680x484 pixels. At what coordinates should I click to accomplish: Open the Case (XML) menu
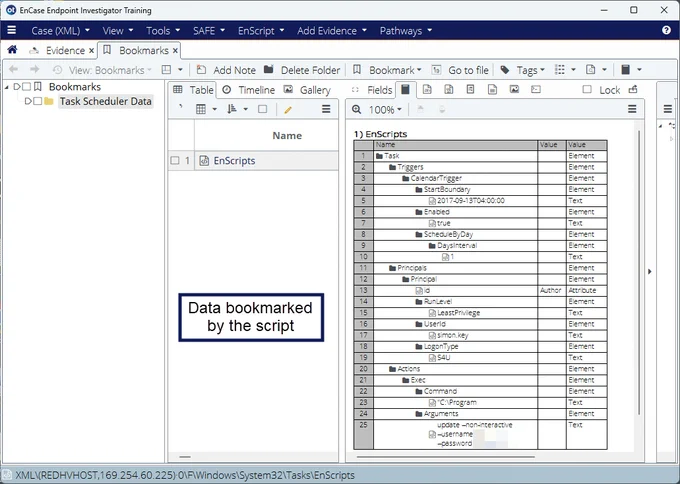coord(60,31)
